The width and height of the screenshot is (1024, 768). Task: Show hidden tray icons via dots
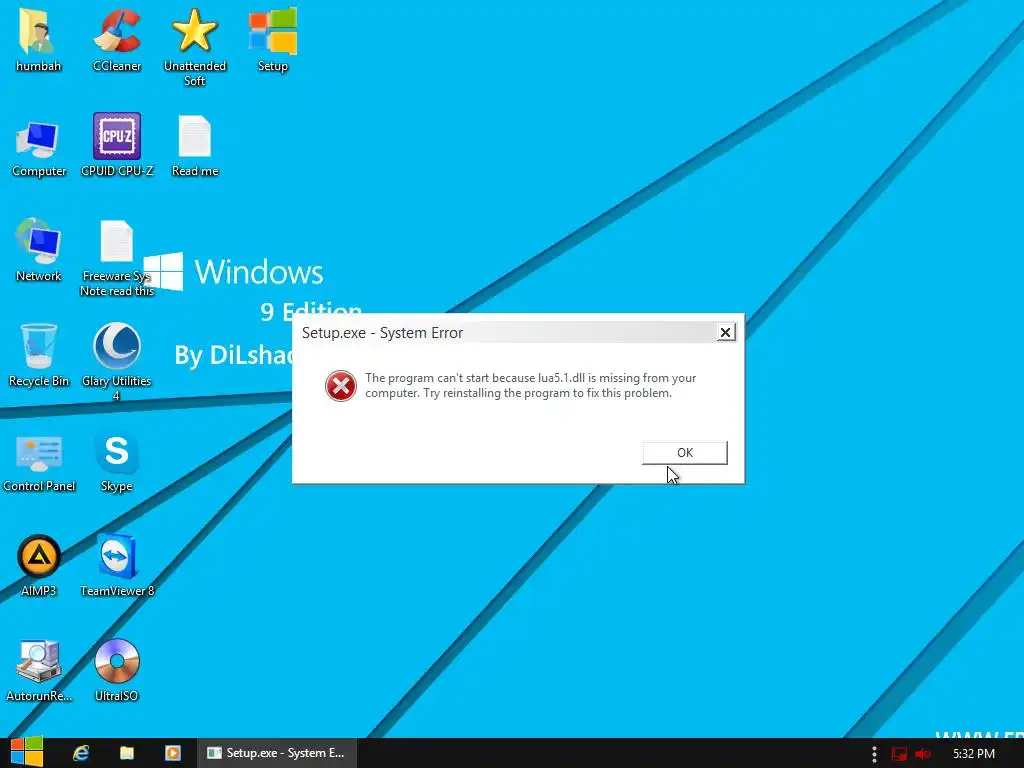tap(874, 754)
